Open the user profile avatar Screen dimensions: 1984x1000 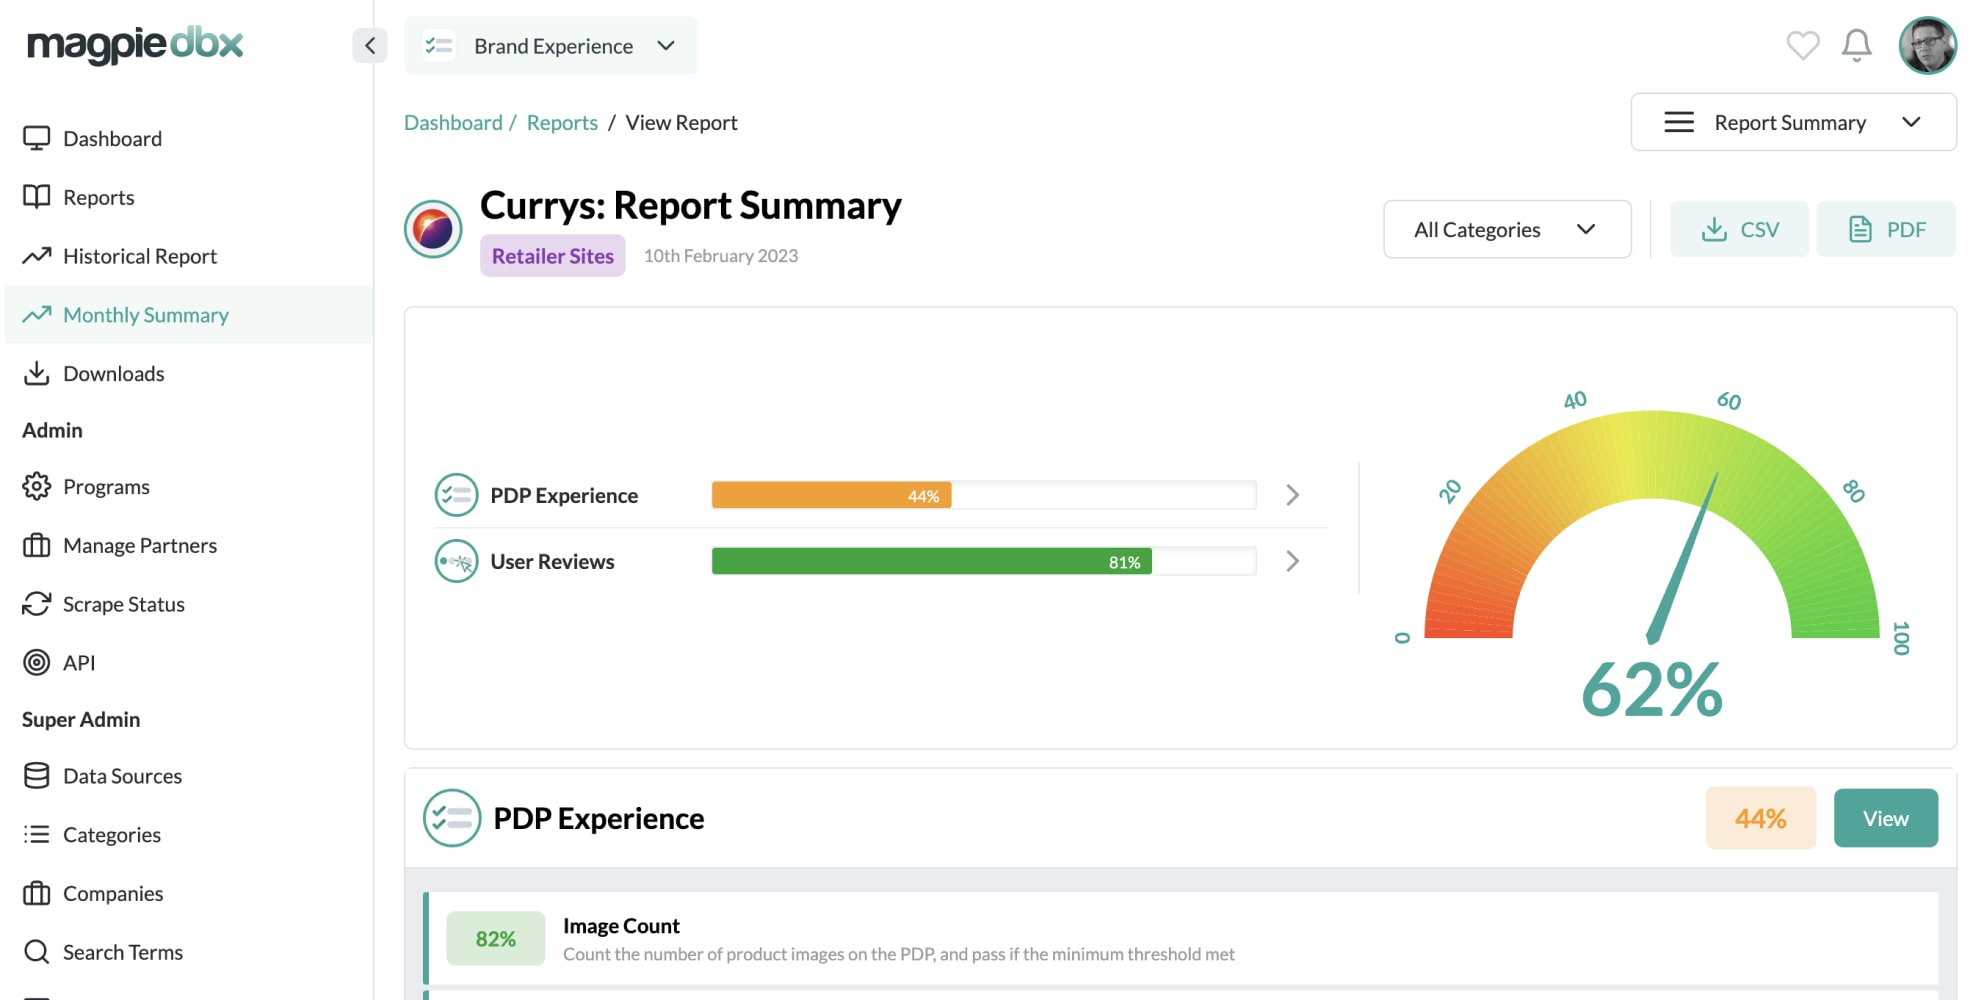1927,45
